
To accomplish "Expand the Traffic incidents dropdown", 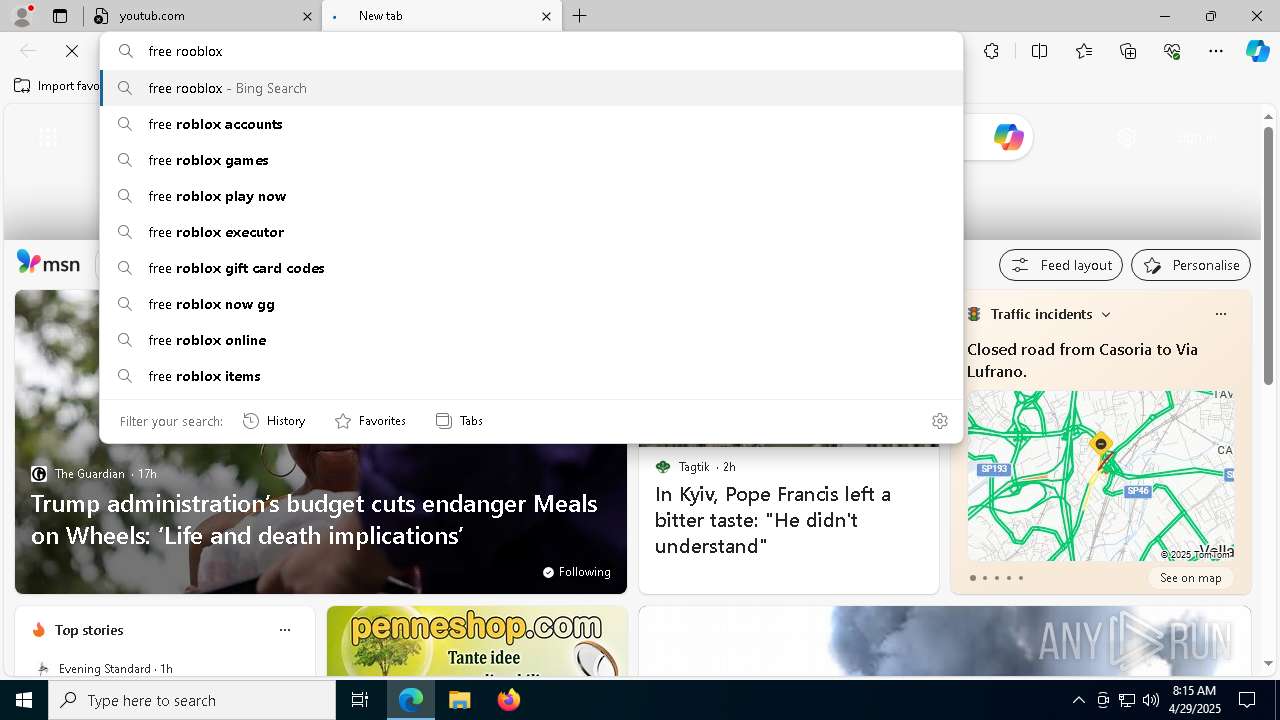I will coord(1106,314).
